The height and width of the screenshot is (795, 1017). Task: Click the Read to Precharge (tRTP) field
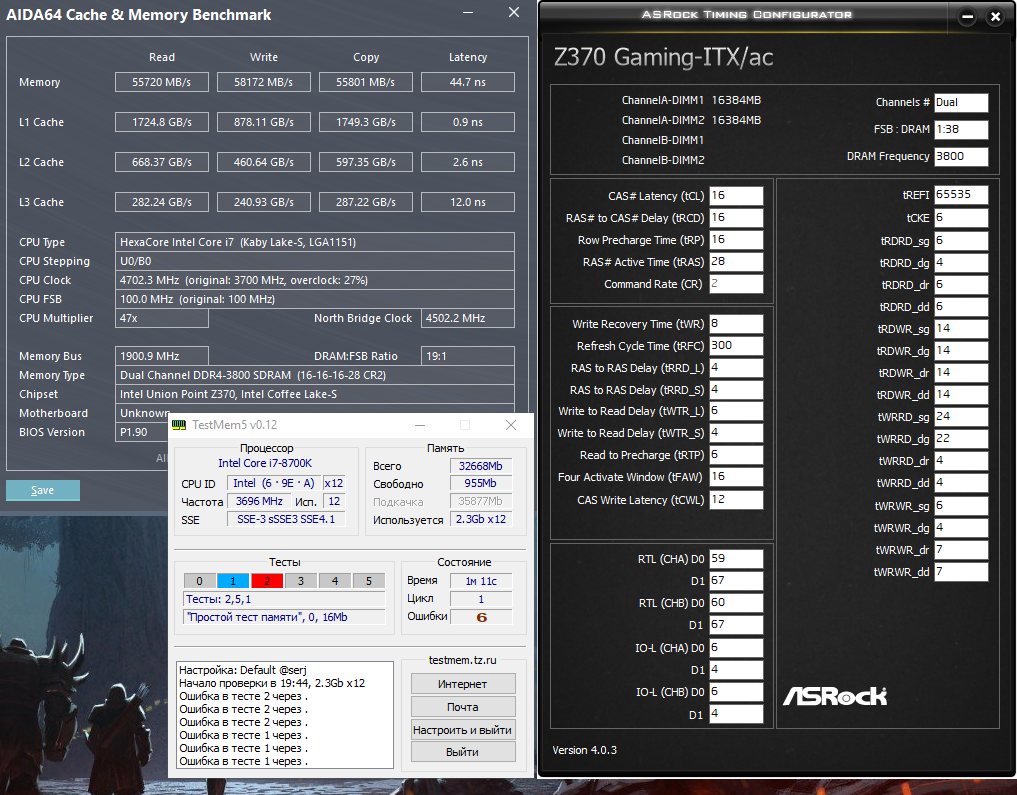(x=736, y=455)
